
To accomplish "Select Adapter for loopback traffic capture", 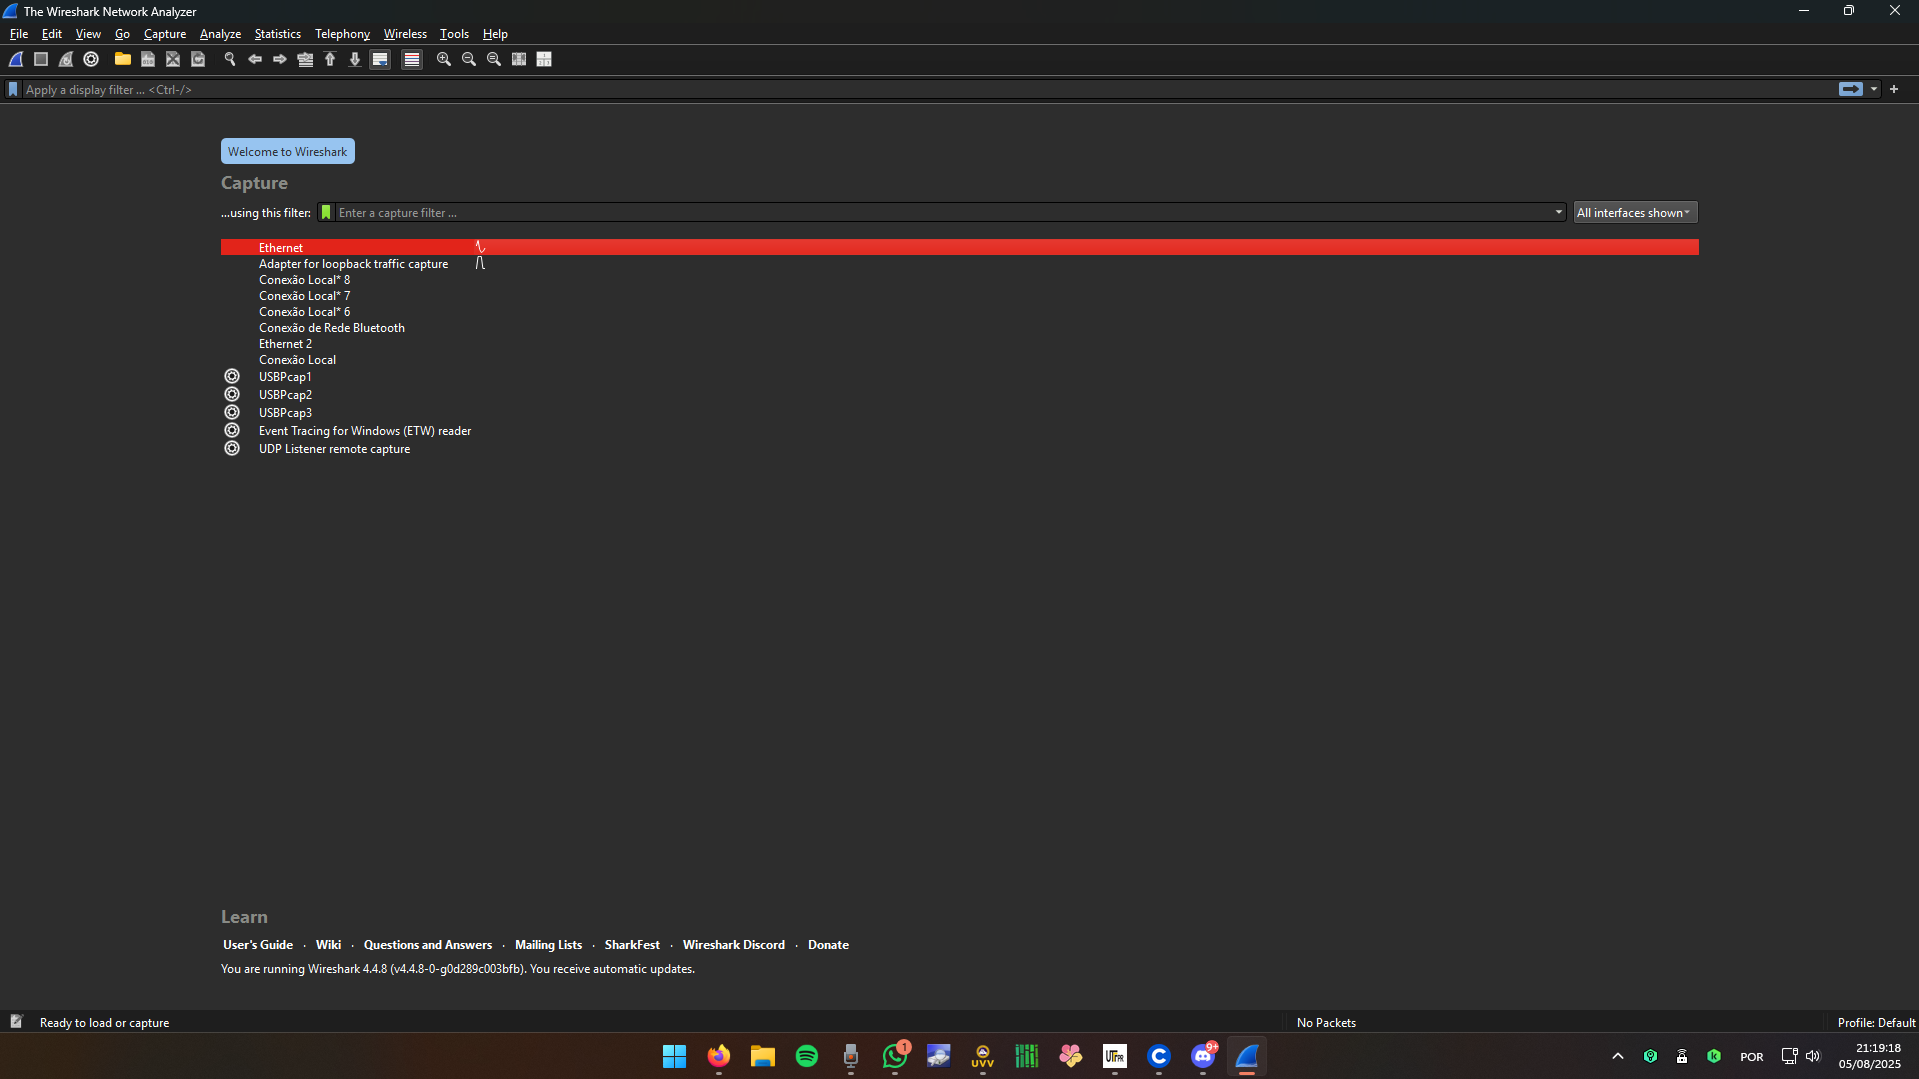I will (959, 264).
